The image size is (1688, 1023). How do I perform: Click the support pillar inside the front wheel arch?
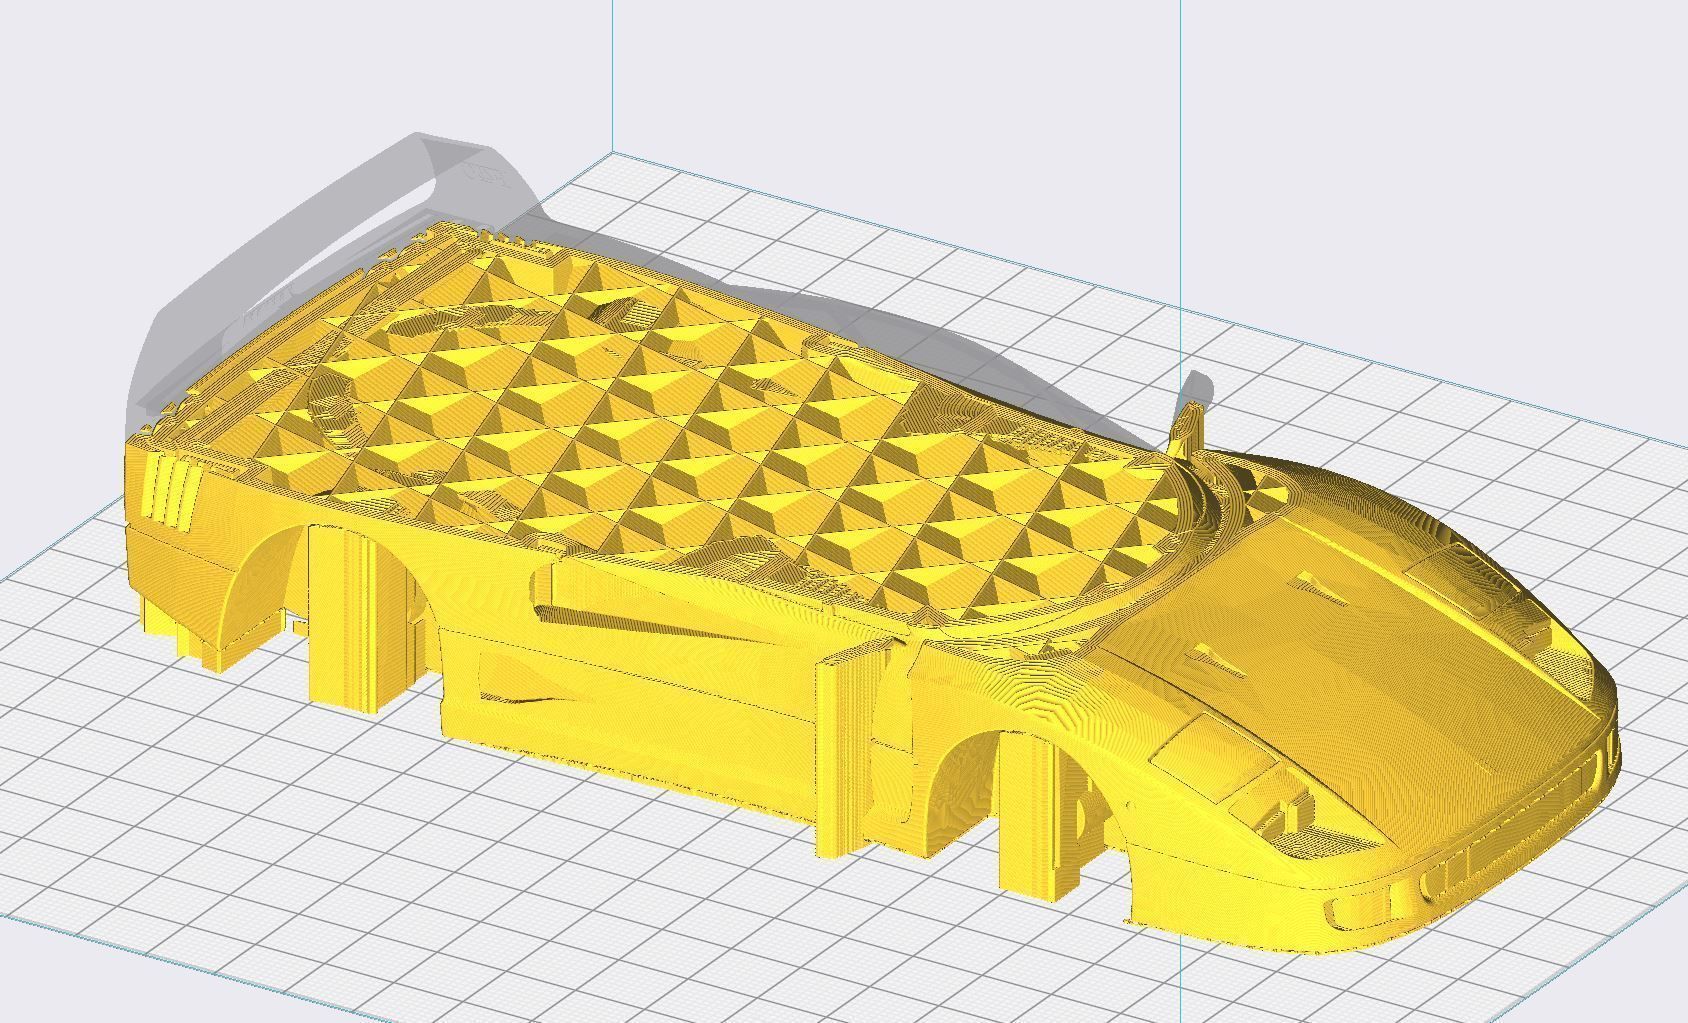(1037, 815)
